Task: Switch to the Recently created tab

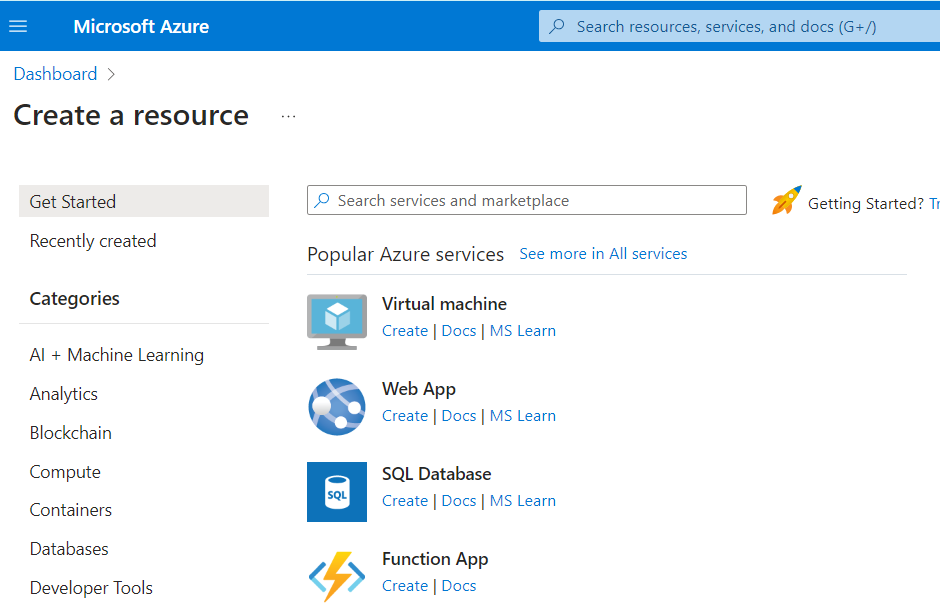Action: [x=92, y=240]
